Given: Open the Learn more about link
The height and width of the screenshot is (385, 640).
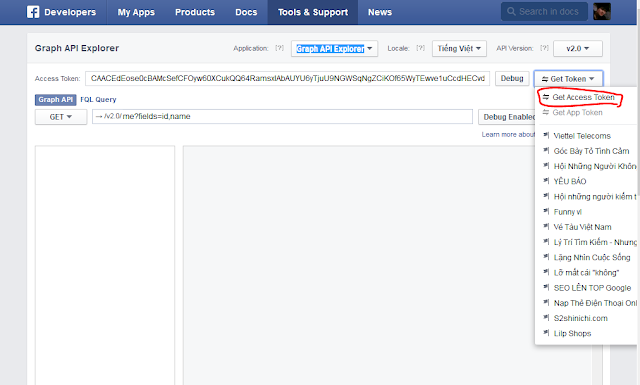Looking at the screenshot, I should tap(508, 134).
